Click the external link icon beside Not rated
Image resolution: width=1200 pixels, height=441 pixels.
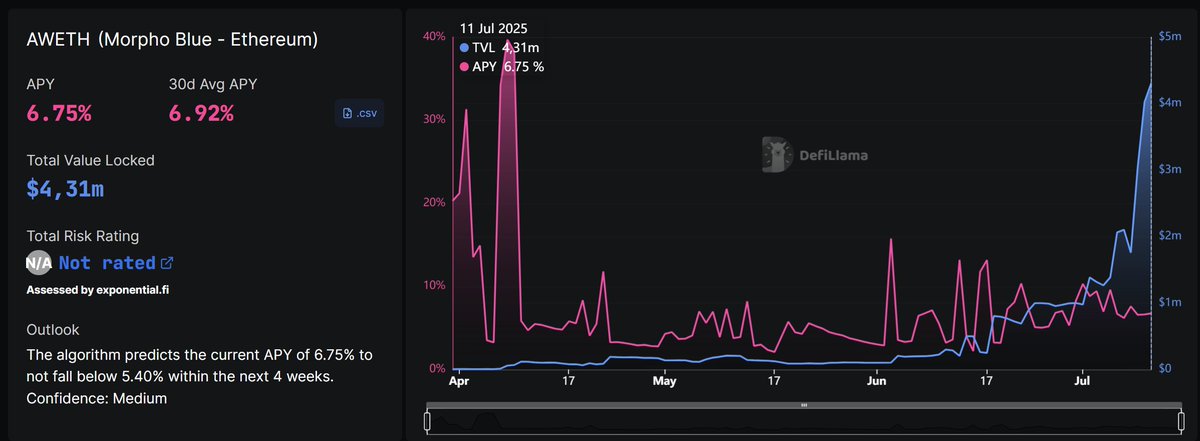click(x=167, y=263)
